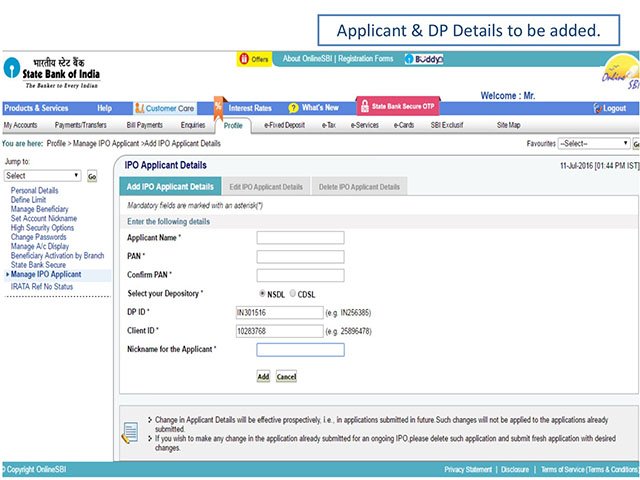This screenshot has width=640, height=480.
Task: Open Define Limit sidebar link
Action: (x=29, y=200)
